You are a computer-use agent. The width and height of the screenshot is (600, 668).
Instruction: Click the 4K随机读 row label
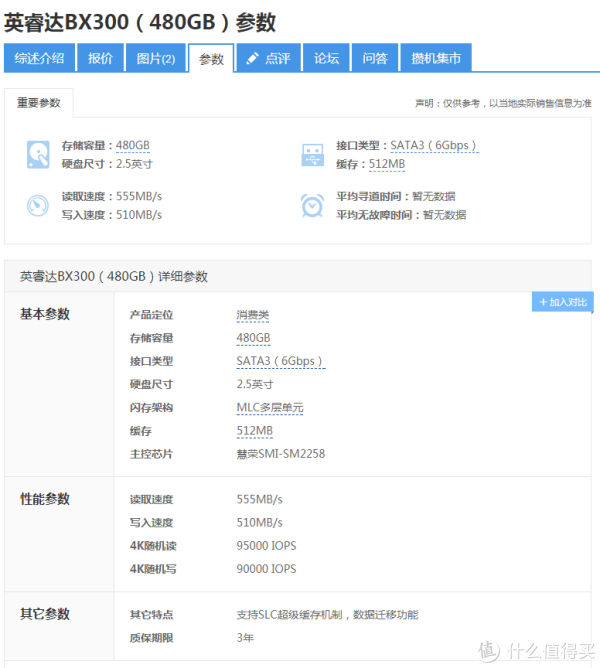(x=153, y=546)
